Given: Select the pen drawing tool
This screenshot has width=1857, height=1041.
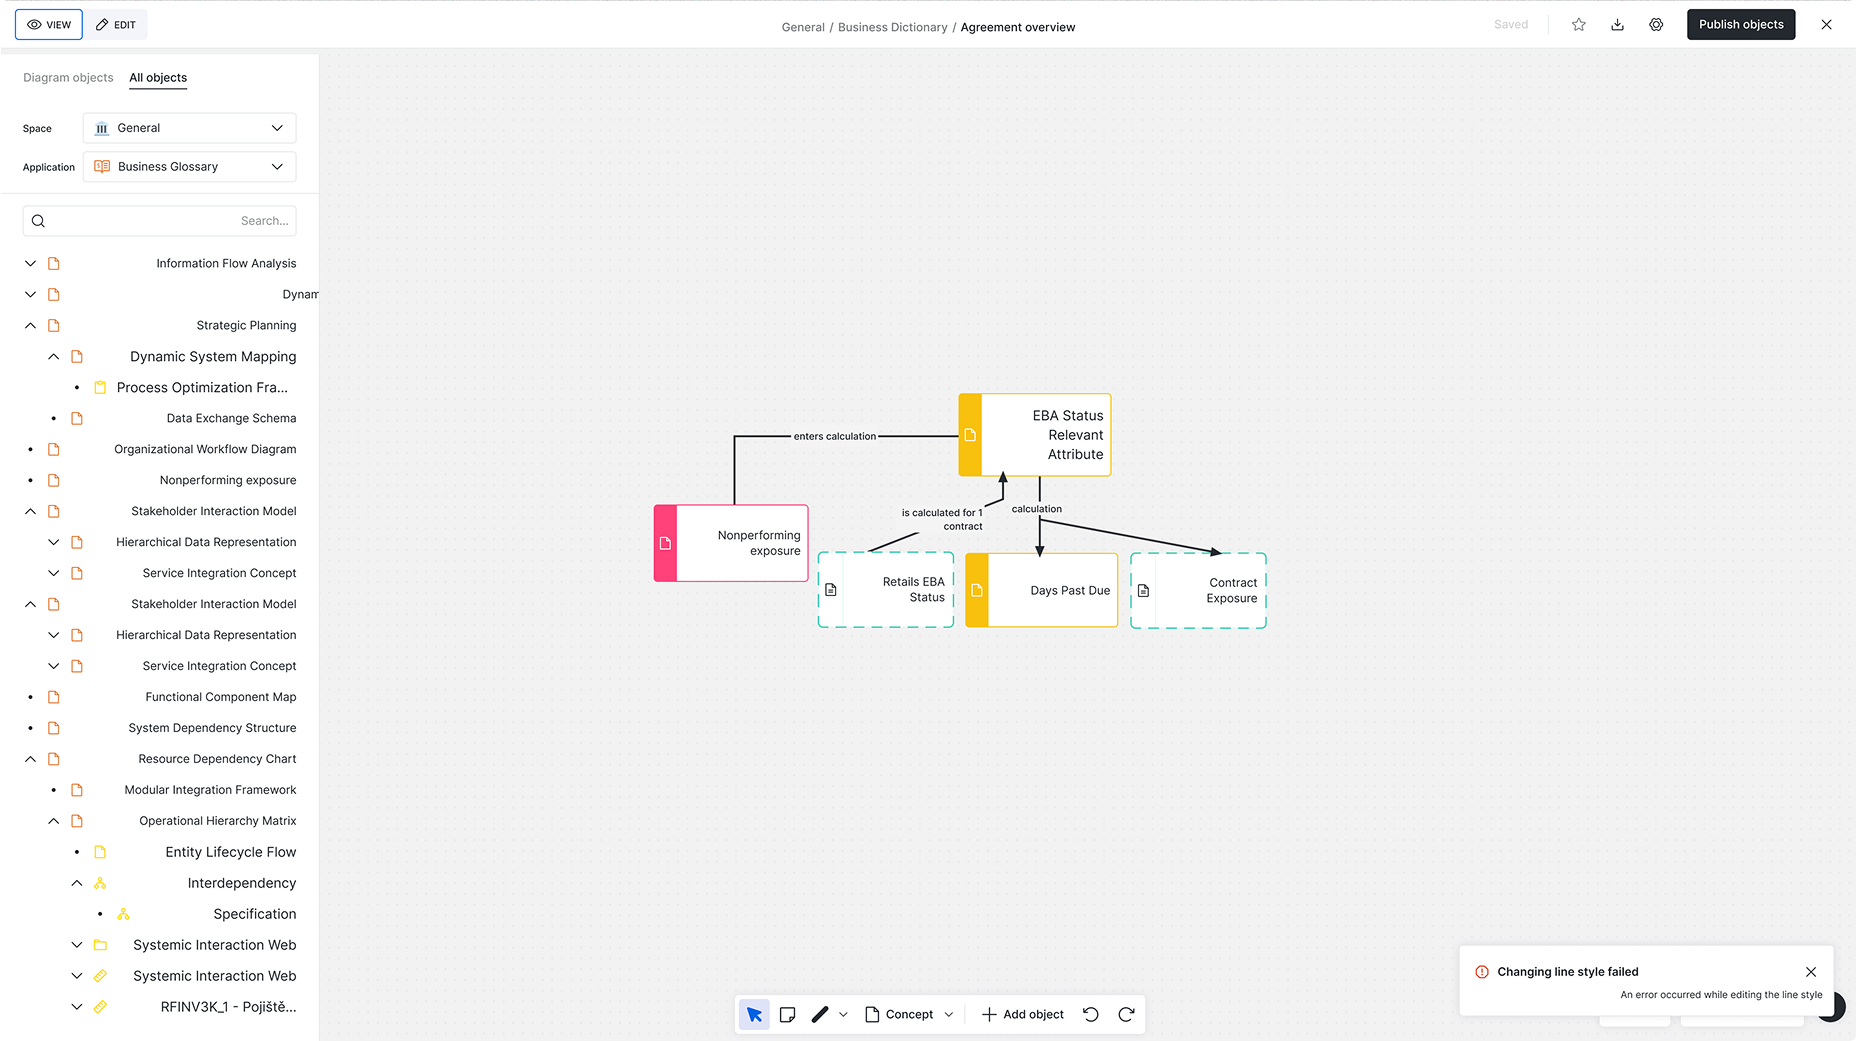Looking at the screenshot, I should (x=821, y=1014).
